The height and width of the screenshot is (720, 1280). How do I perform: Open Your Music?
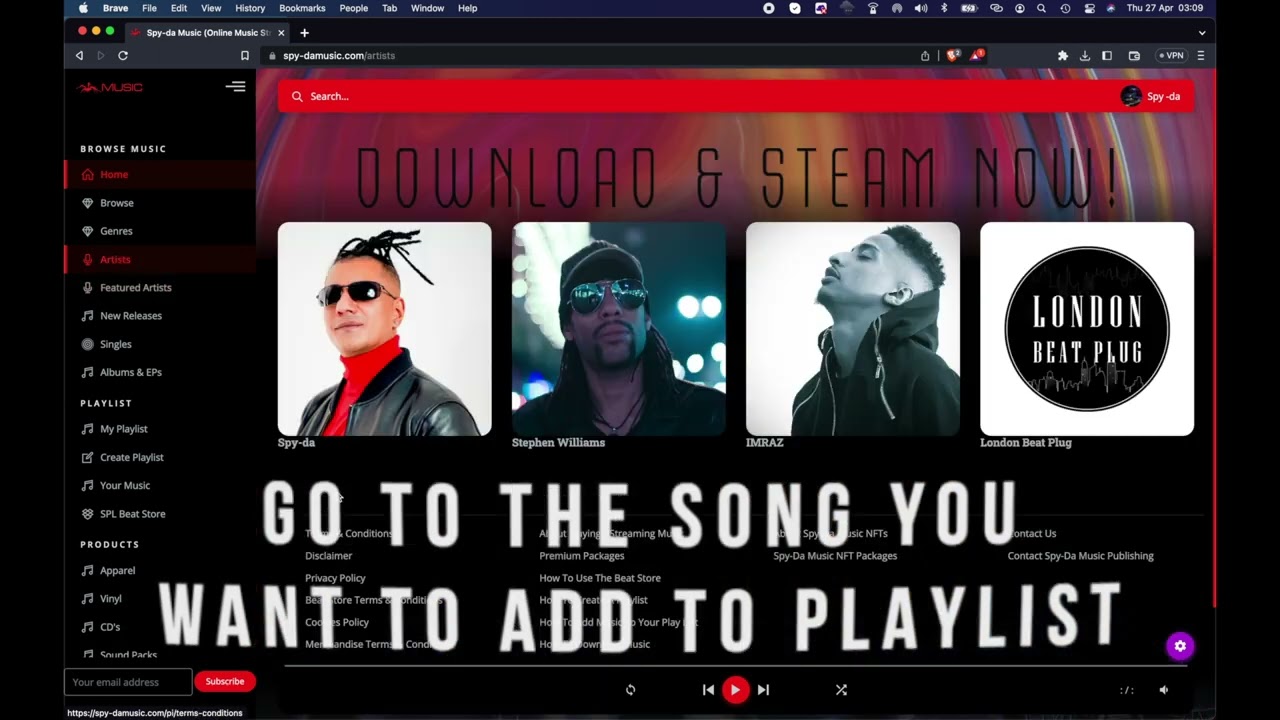(x=125, y=485)
